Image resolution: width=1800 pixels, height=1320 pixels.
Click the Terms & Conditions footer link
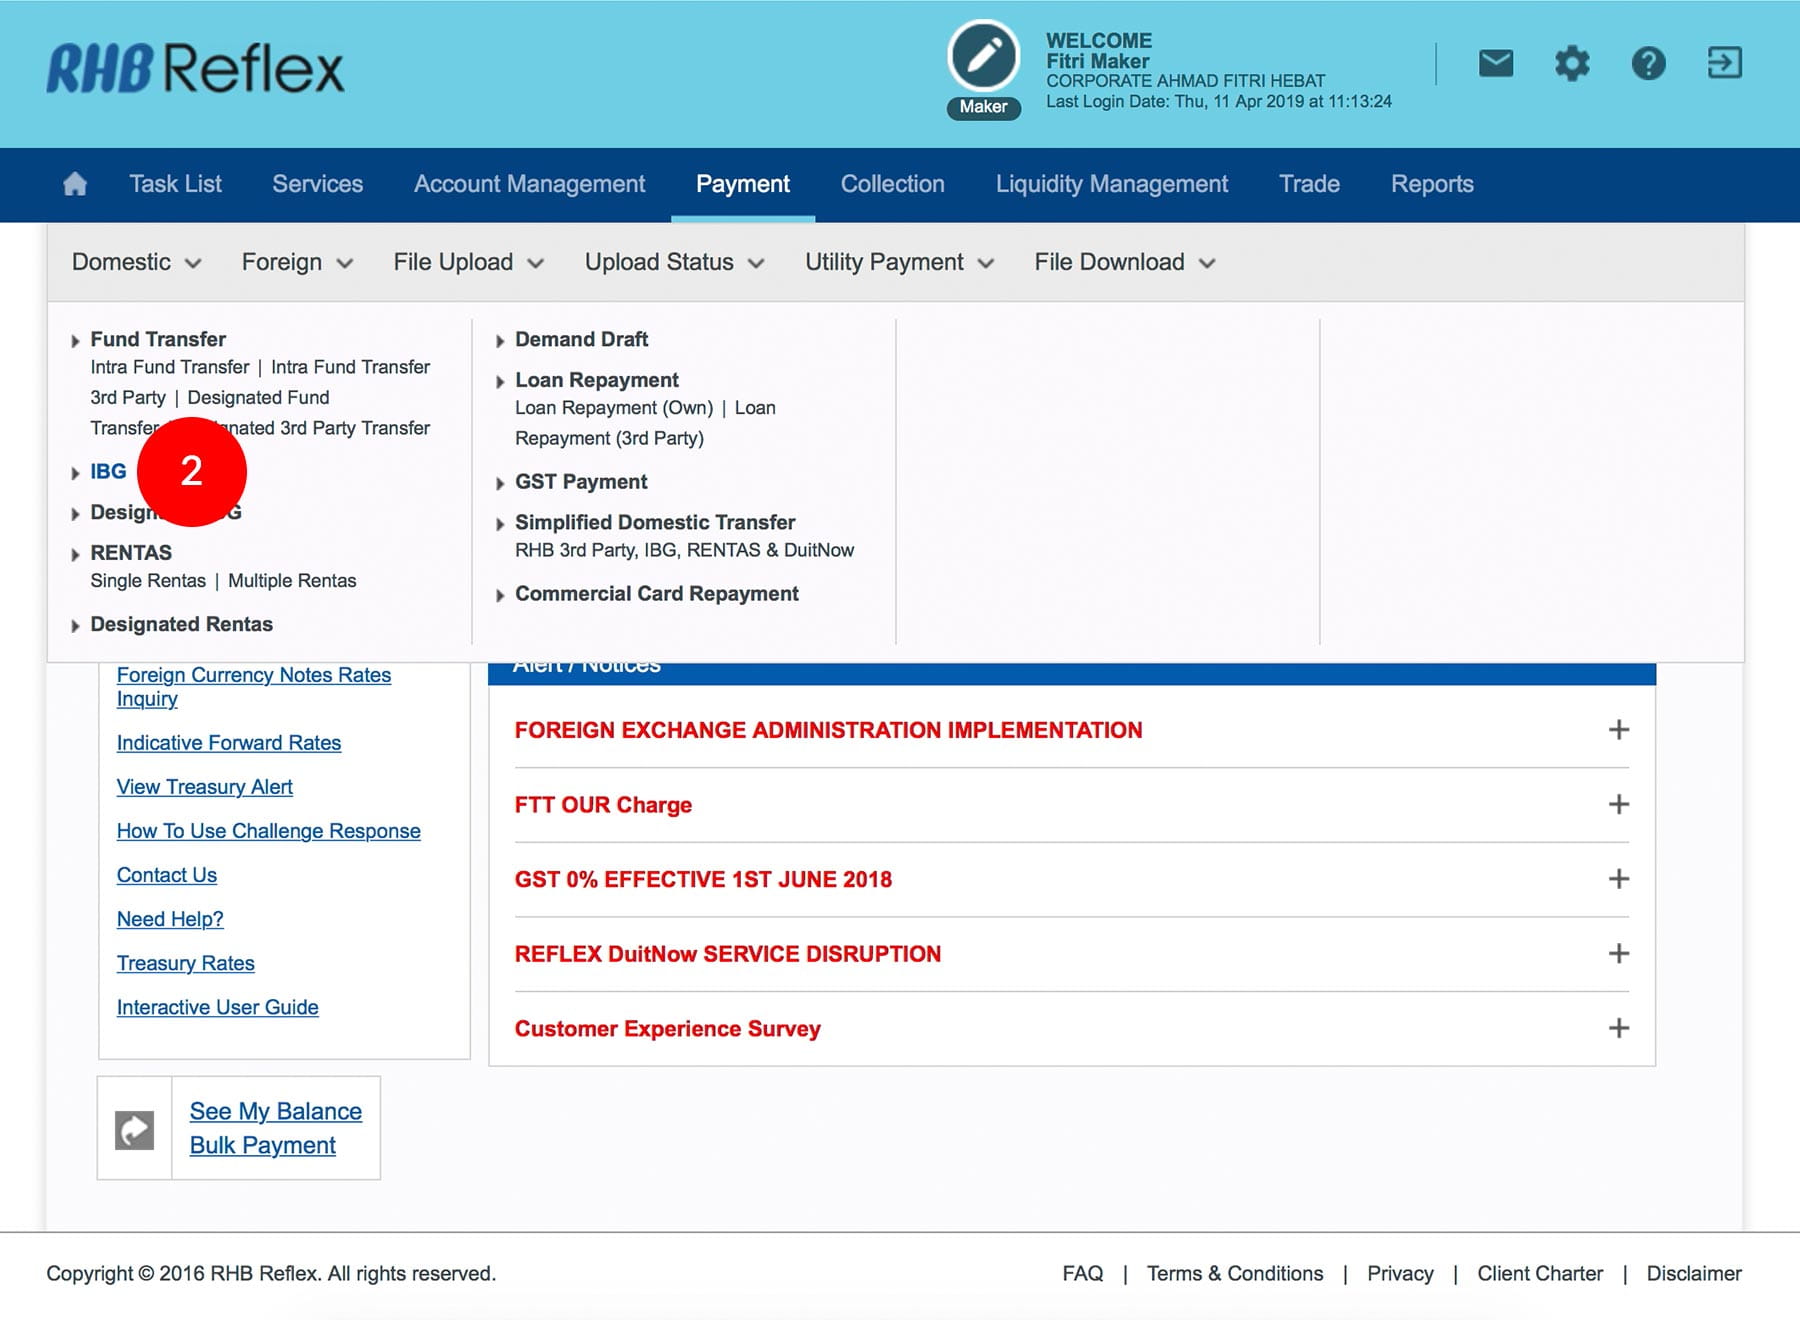[1234, 1273]
